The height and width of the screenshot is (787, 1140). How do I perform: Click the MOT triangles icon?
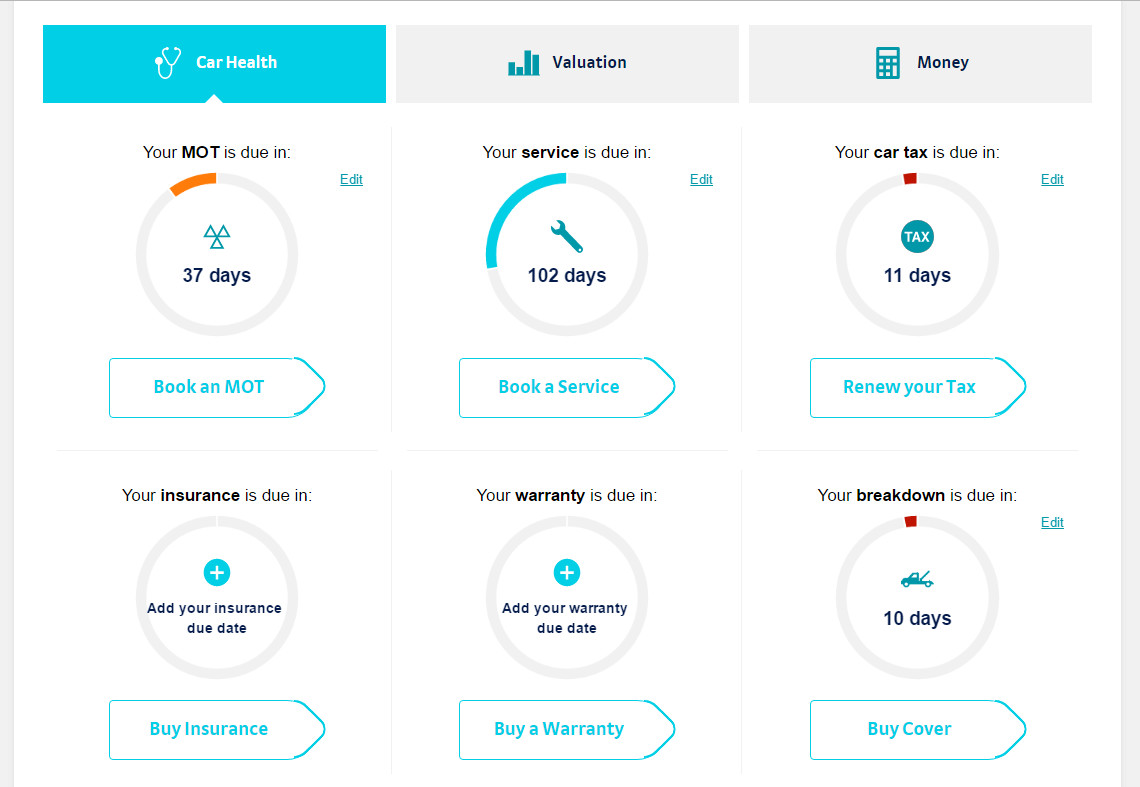pyautogui.click(x=217, y=237)
